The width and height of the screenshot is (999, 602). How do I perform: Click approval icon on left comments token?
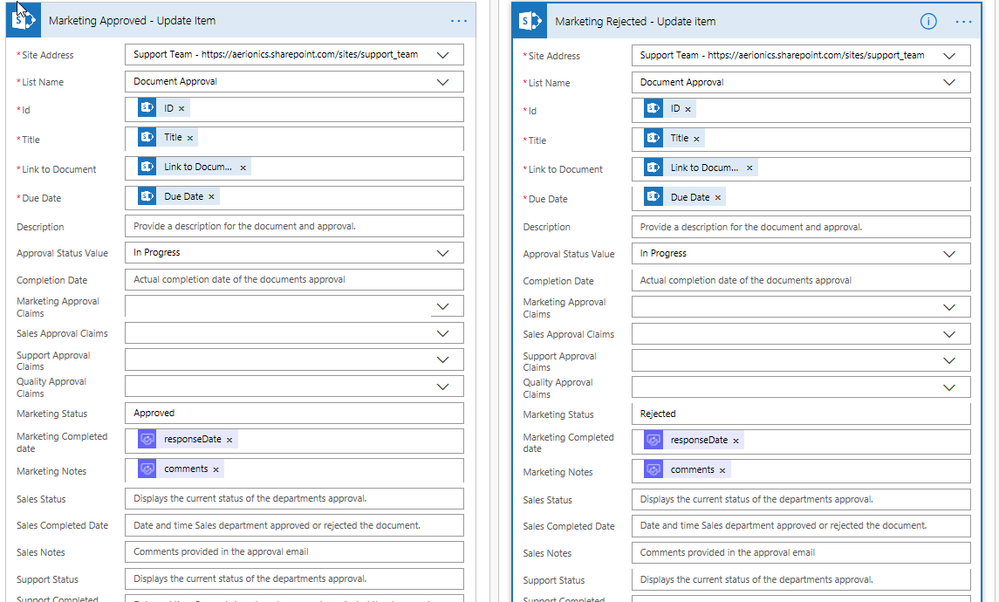click(x=147, y=469)
